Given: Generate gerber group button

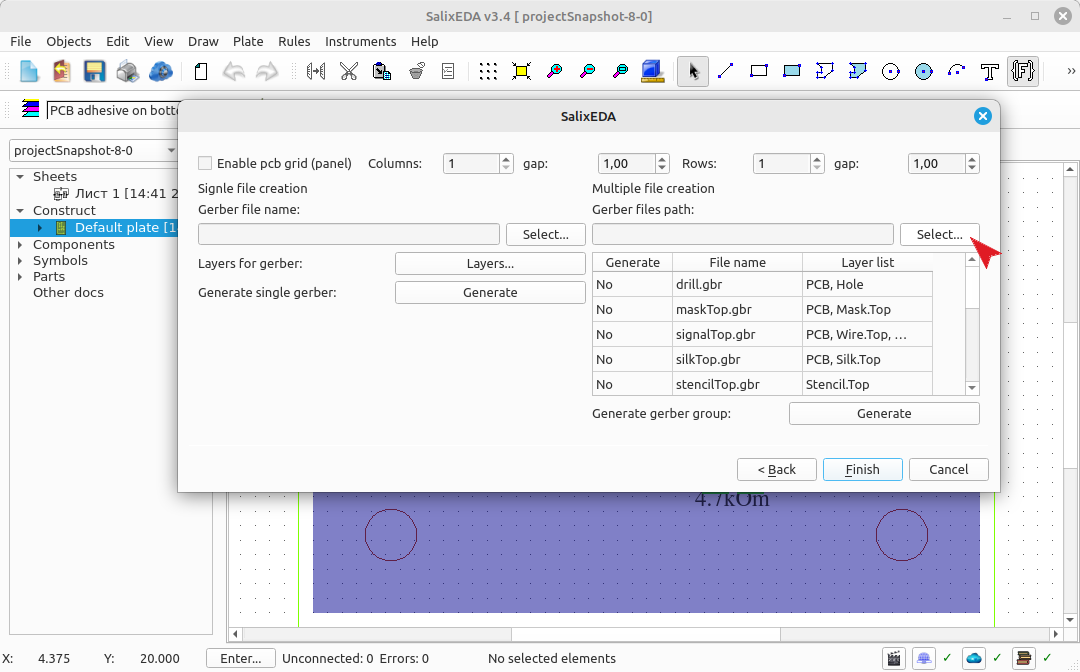Looking at the screenshot, I should coord(884,414).
